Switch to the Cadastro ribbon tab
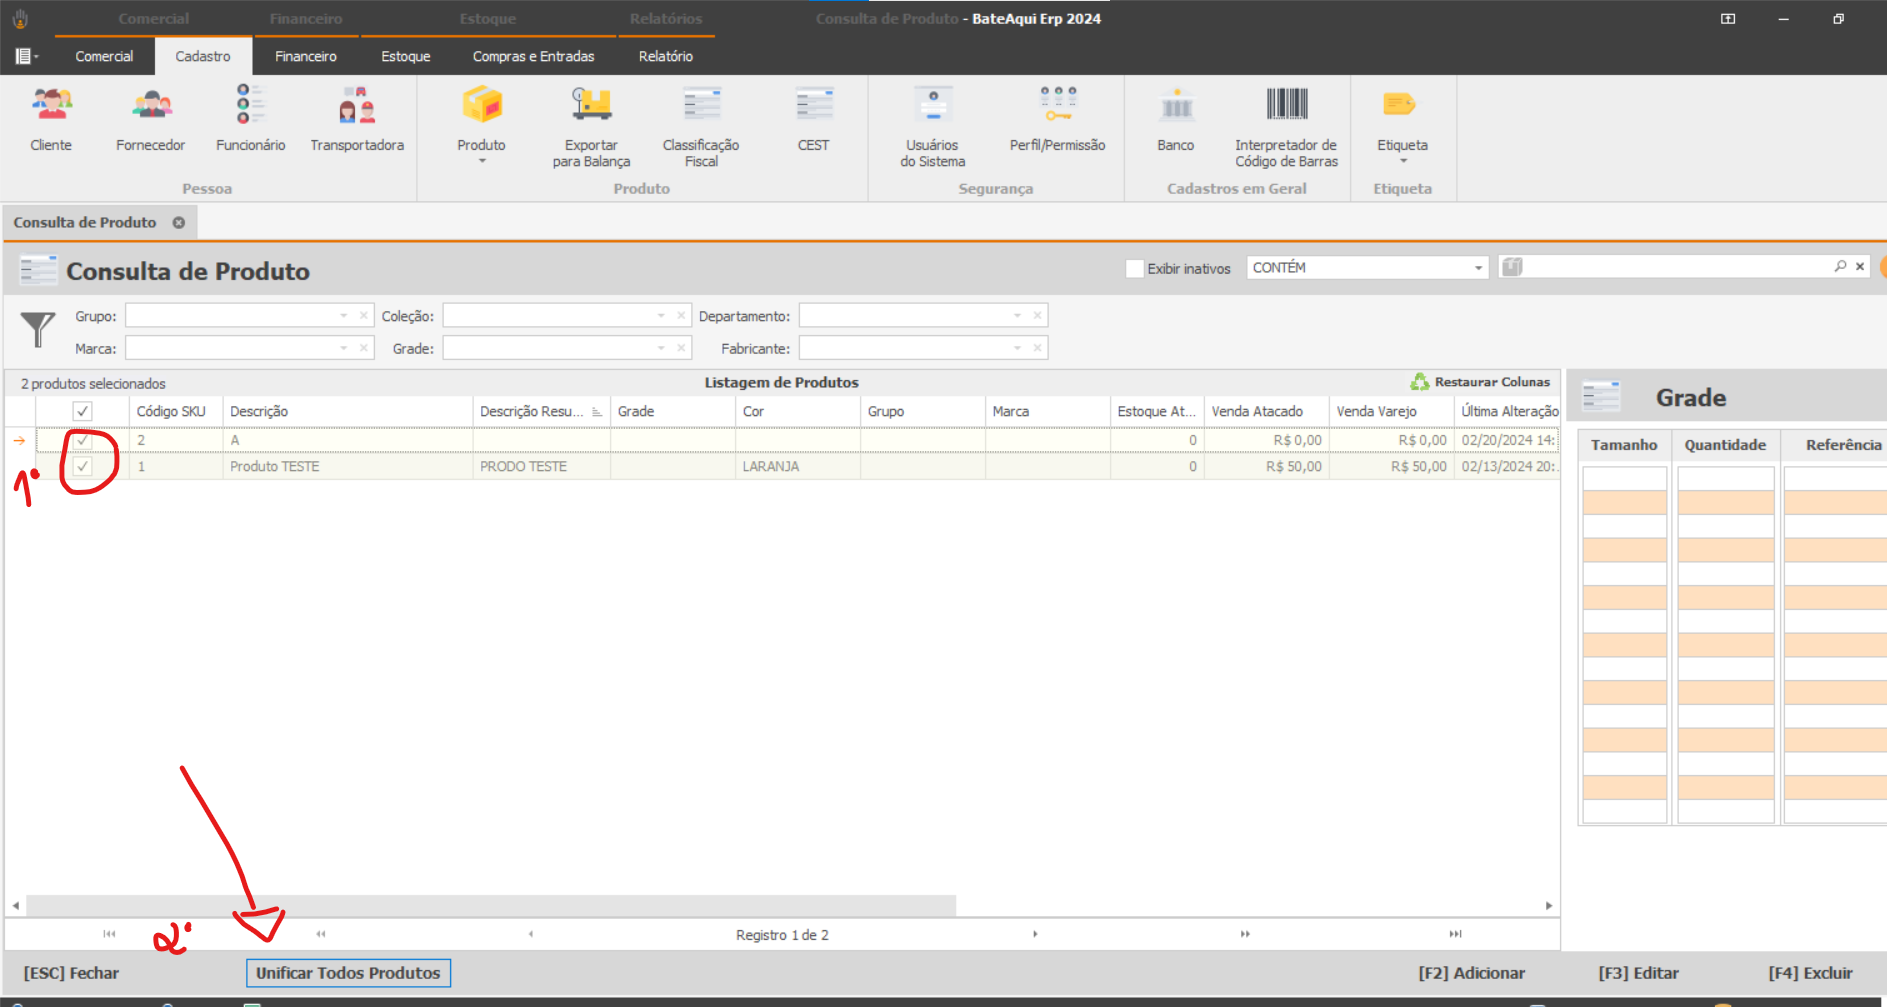 coord(203,56)
